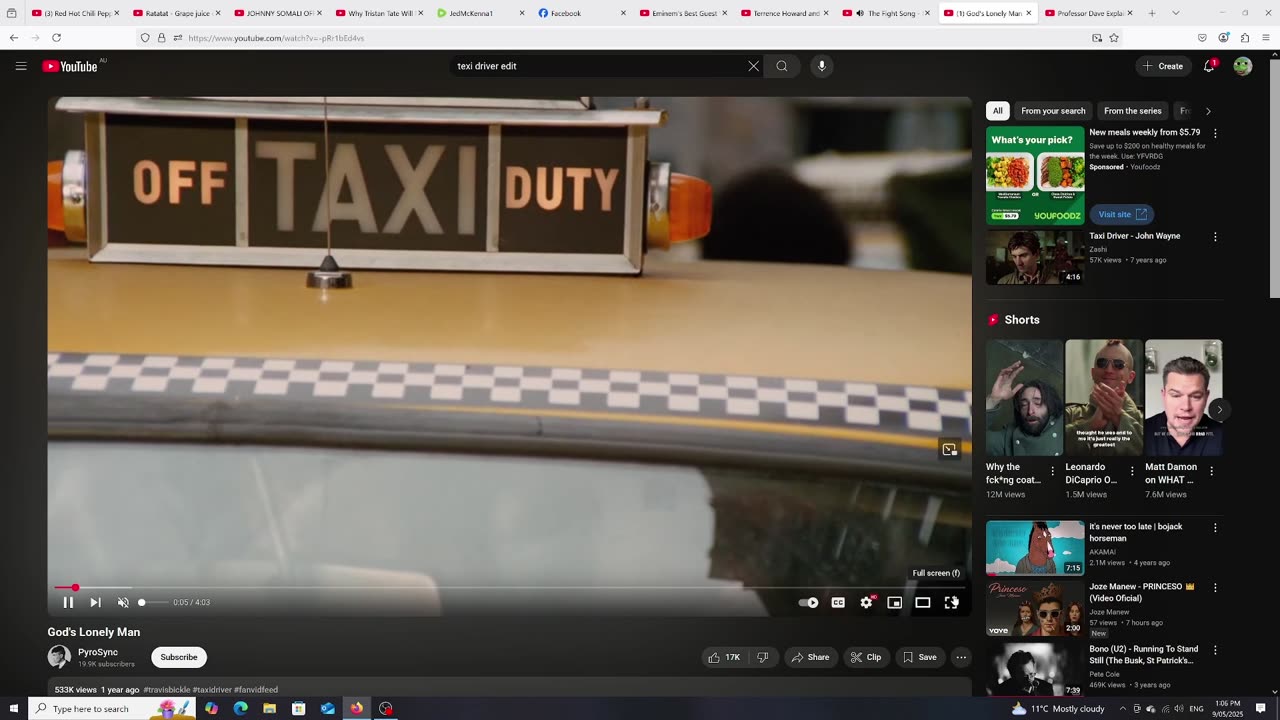Clear the search box text with X

point(753,66)
